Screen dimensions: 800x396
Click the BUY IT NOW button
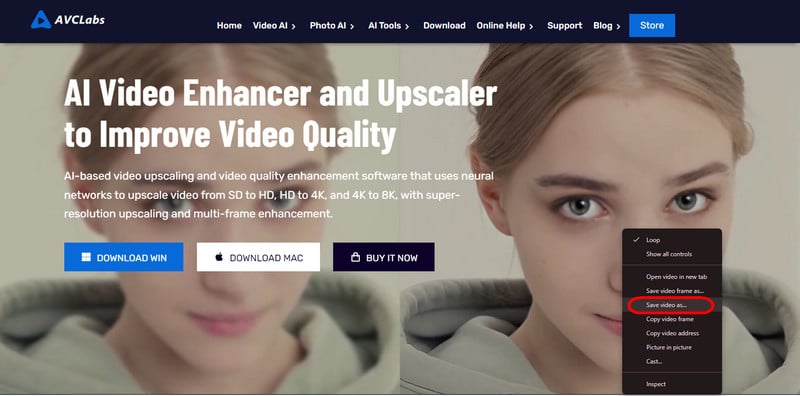pos(384,257)
